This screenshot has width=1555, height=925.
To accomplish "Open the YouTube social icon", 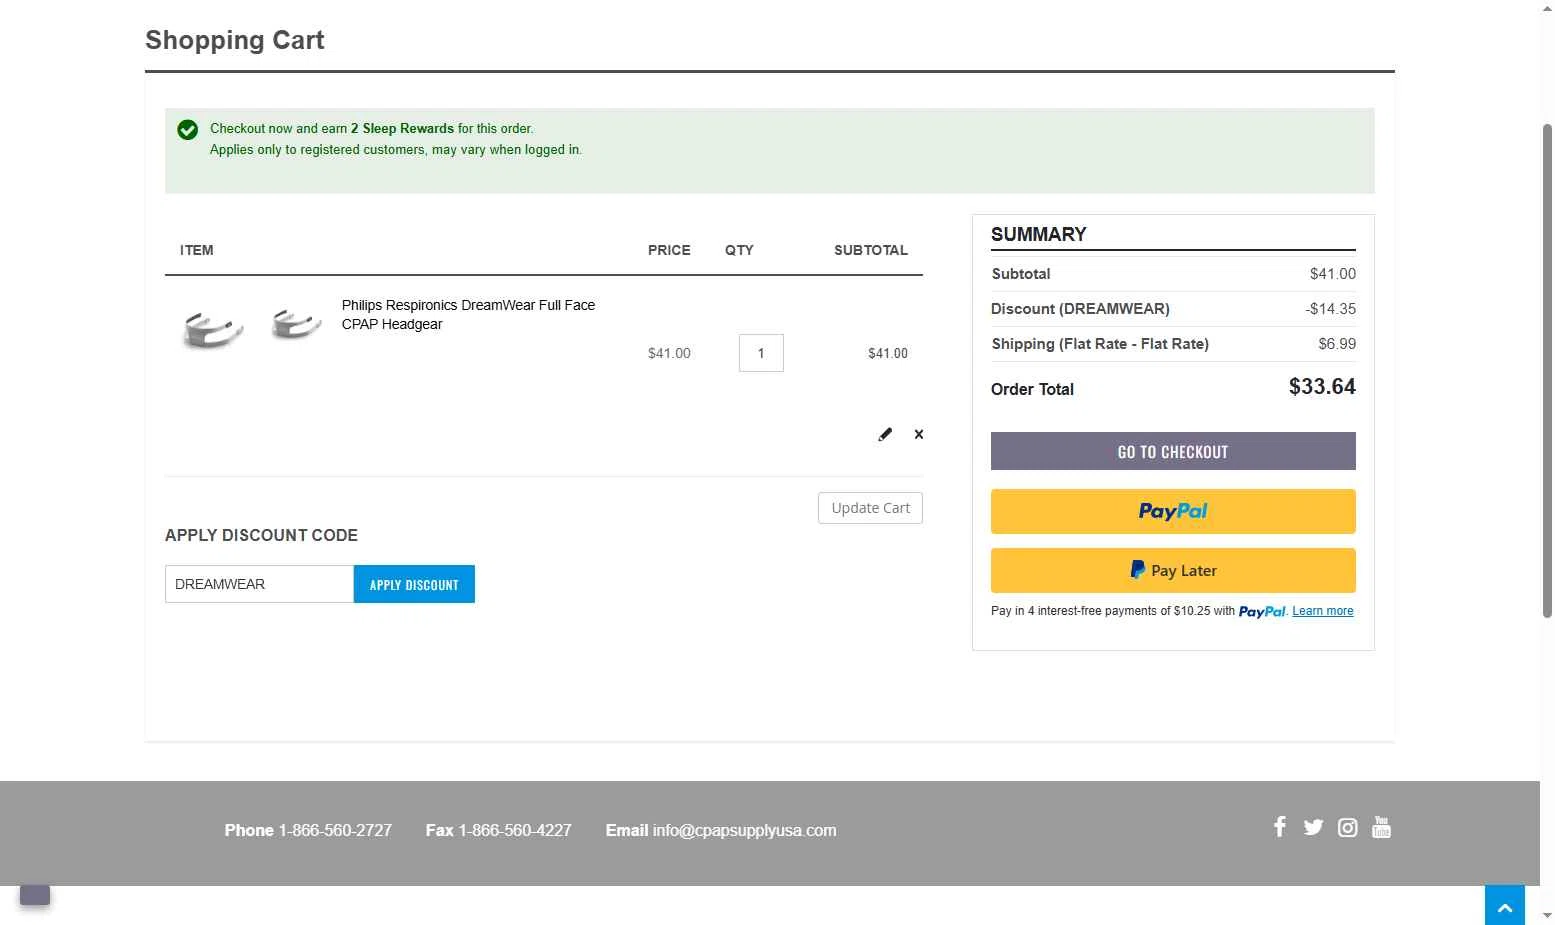I will coord(1381,827).
